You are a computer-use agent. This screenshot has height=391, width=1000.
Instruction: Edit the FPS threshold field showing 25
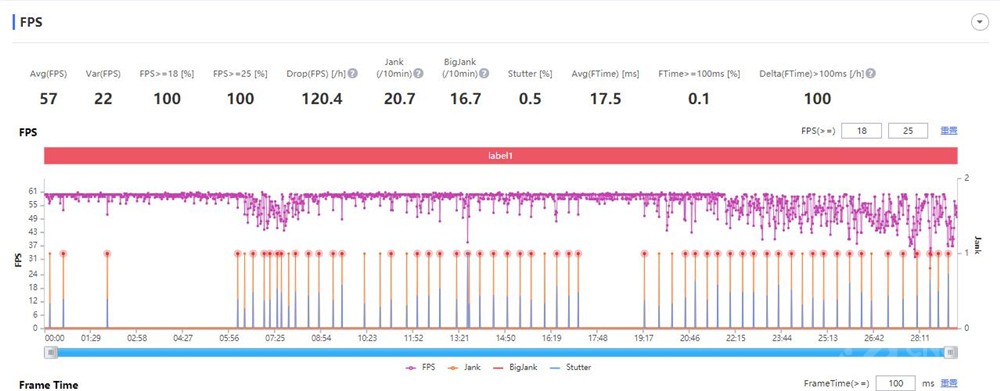tap(908, 131)
